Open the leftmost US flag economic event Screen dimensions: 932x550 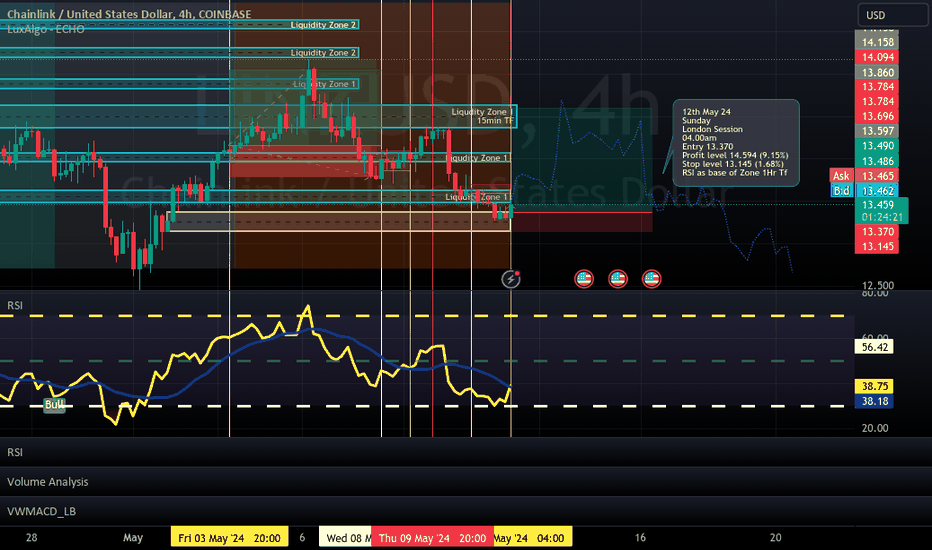[x=584, y=279]
